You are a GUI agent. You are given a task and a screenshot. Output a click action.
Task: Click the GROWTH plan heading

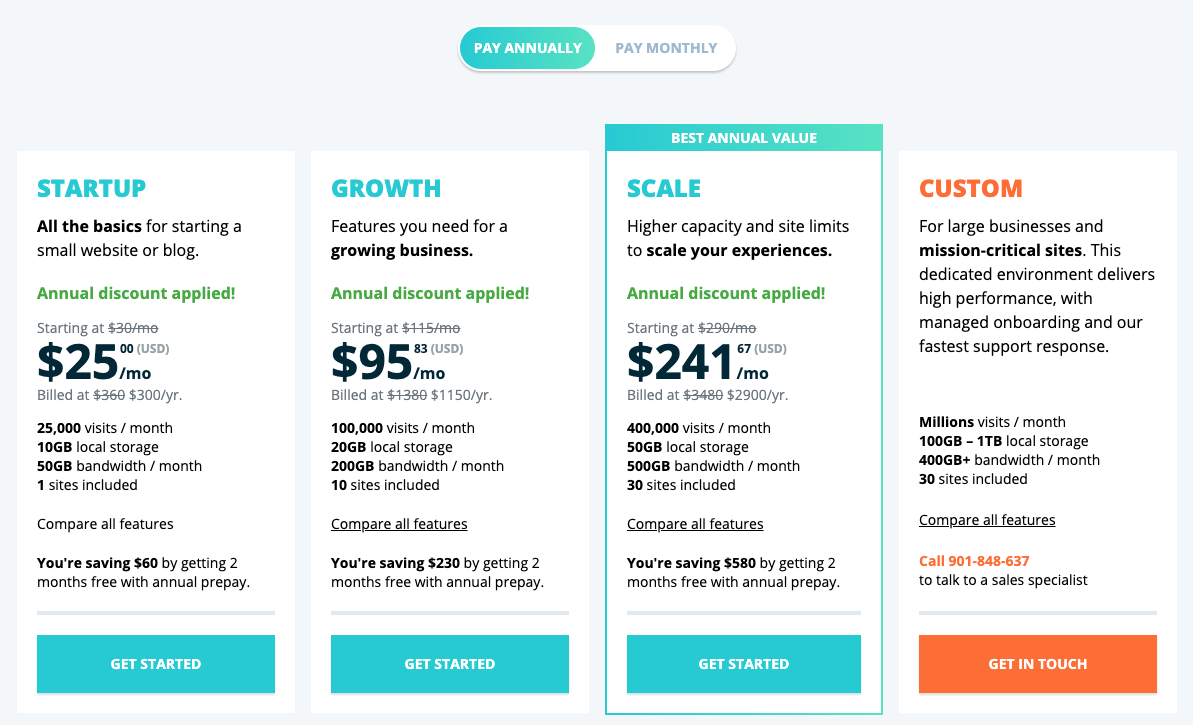click(386, 188)
